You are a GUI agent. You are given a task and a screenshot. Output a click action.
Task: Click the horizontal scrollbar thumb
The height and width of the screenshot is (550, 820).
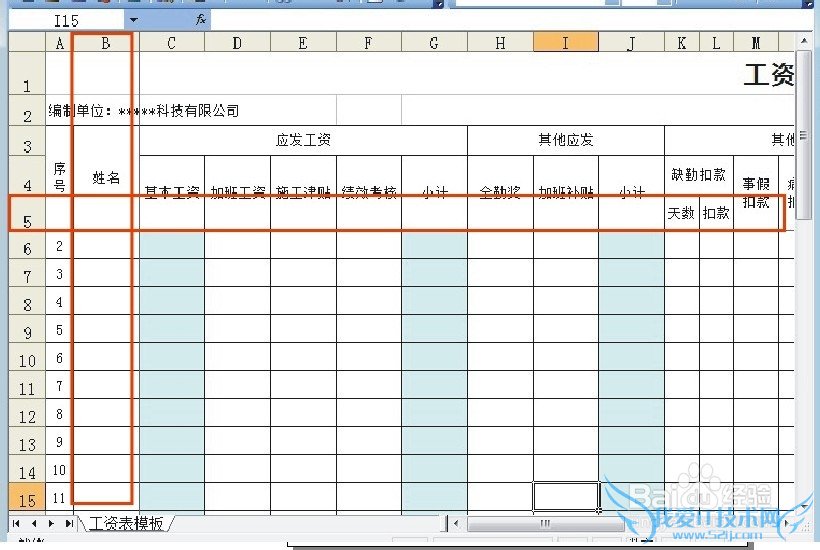[x=545, y=523]
